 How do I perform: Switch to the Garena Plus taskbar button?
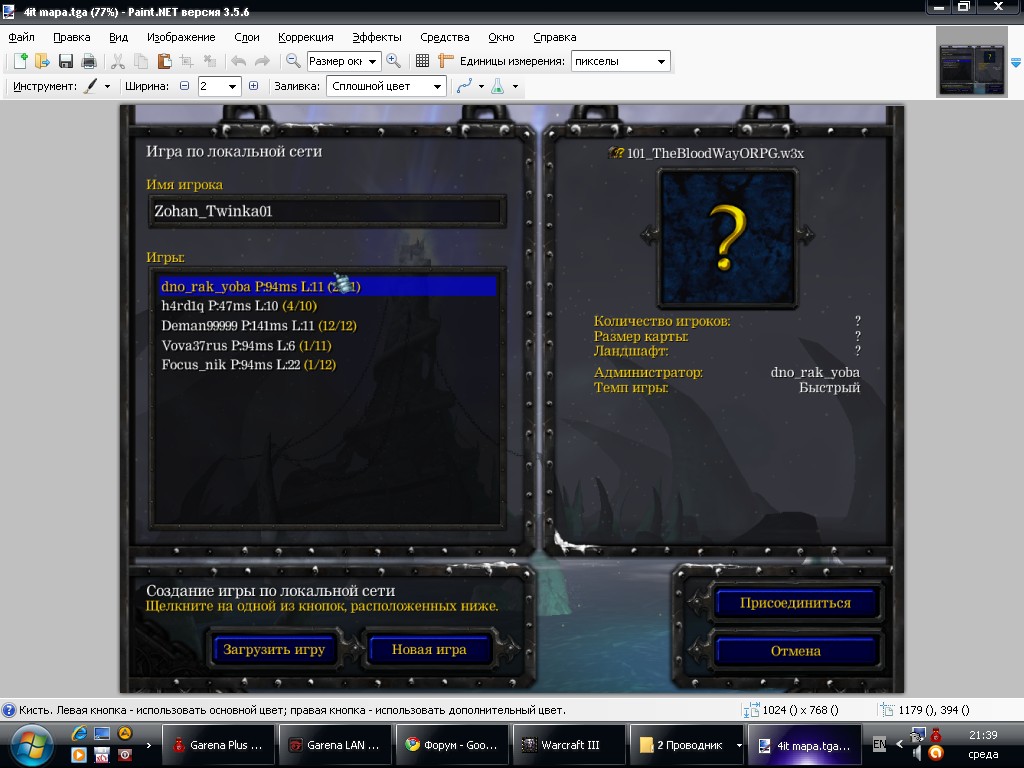(x=217, y=745)
